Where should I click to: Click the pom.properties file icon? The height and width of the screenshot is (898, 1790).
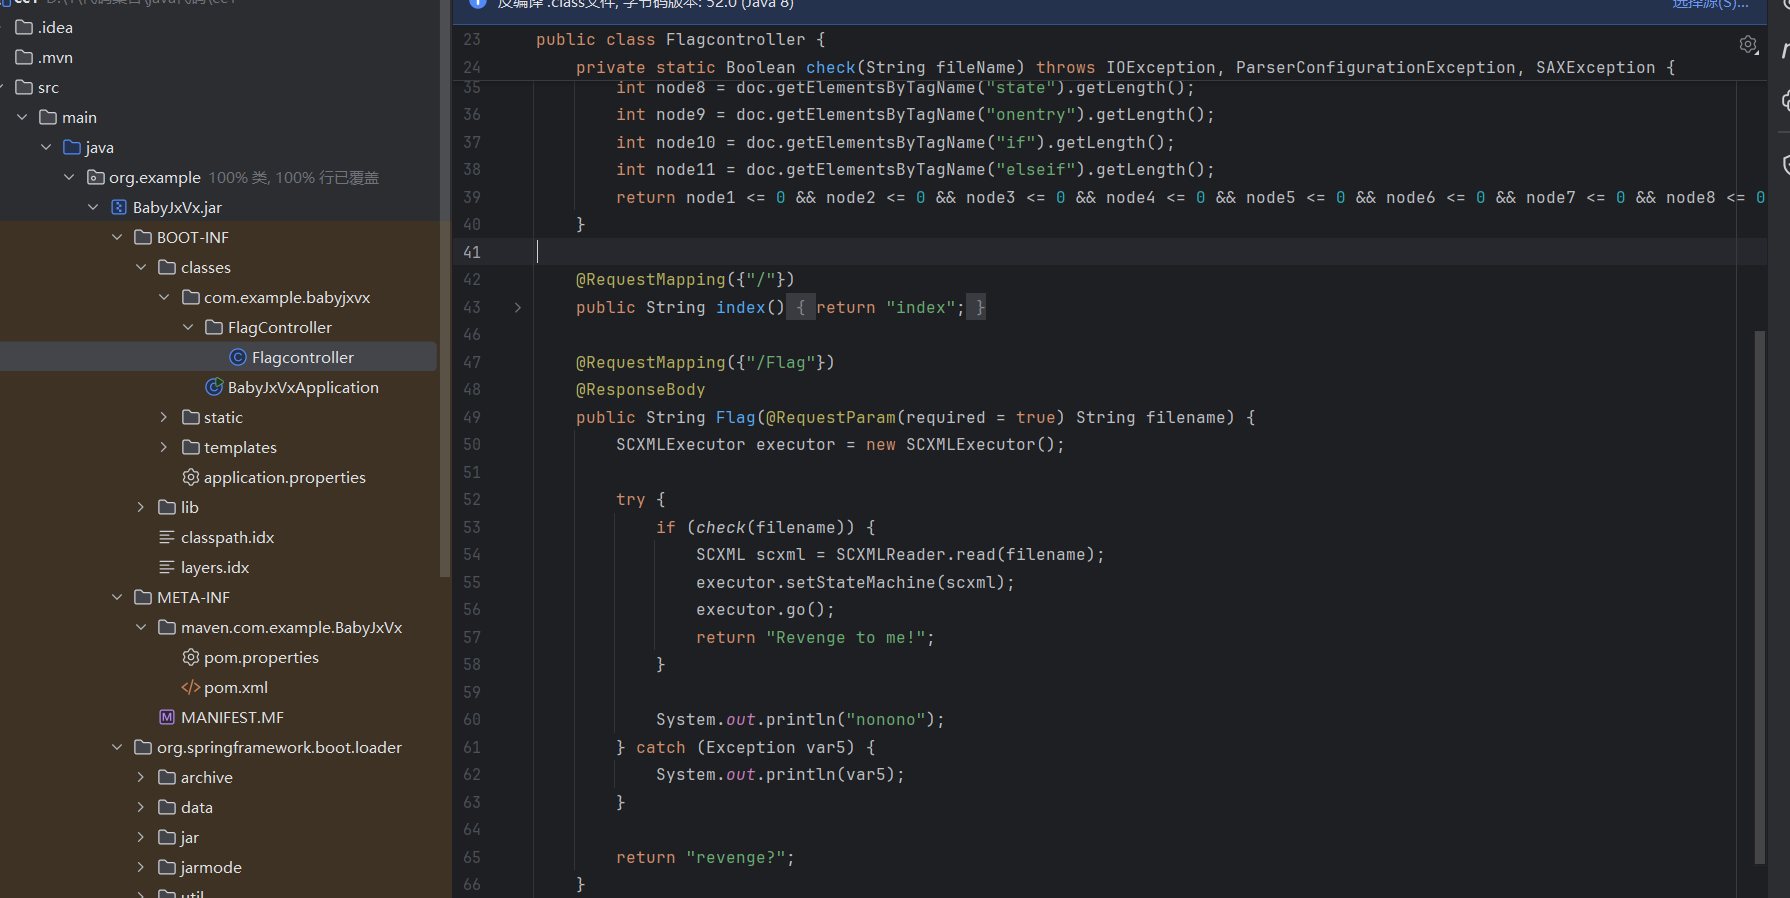click(x=191, y=657)
